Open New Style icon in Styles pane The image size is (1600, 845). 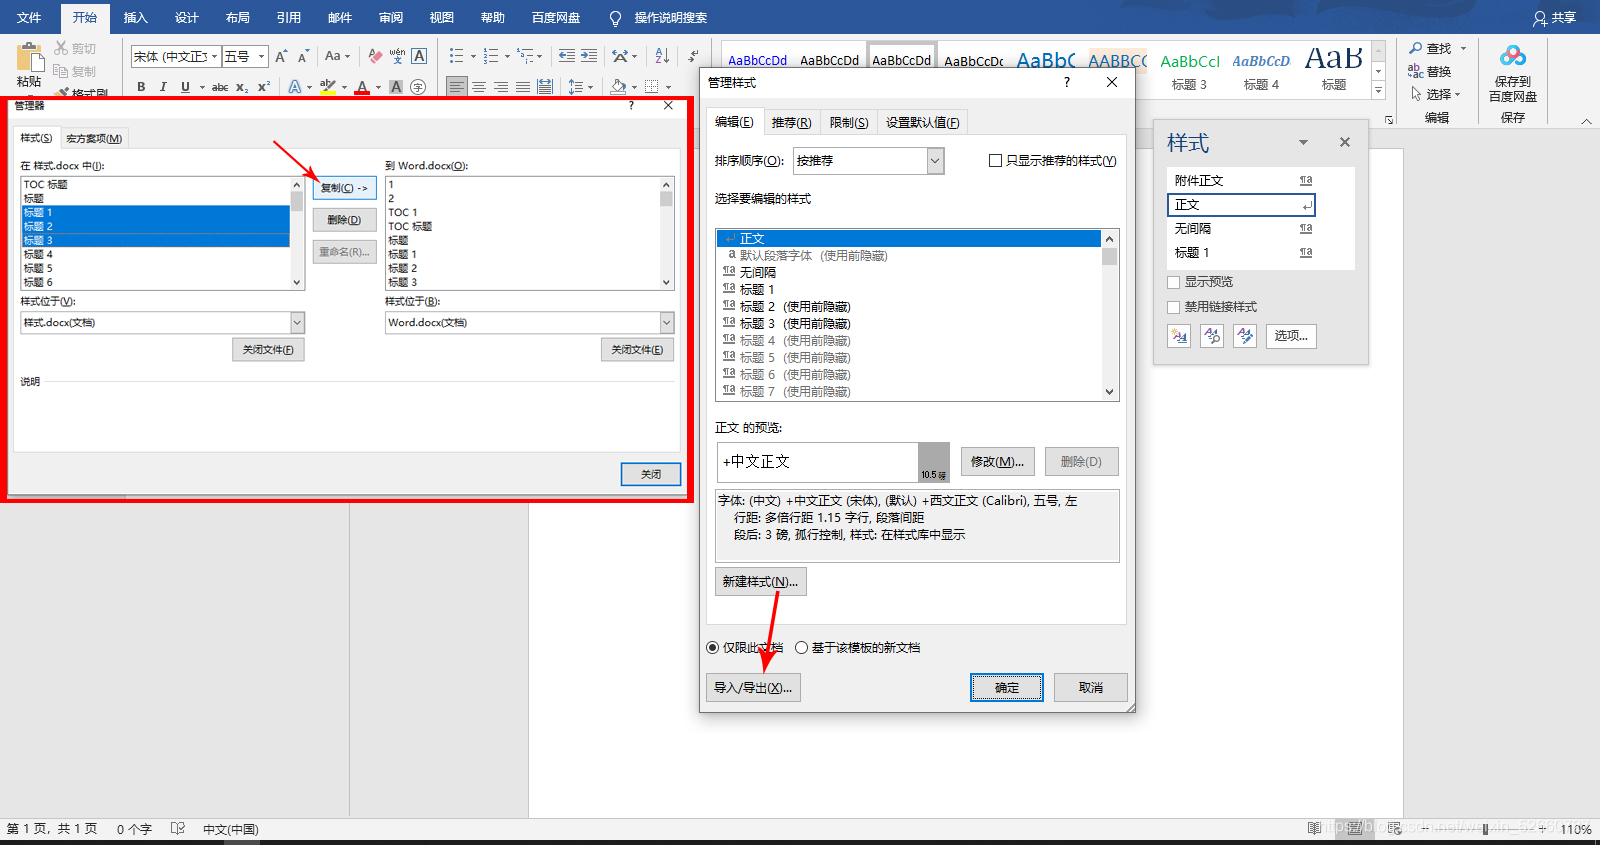1179,336
